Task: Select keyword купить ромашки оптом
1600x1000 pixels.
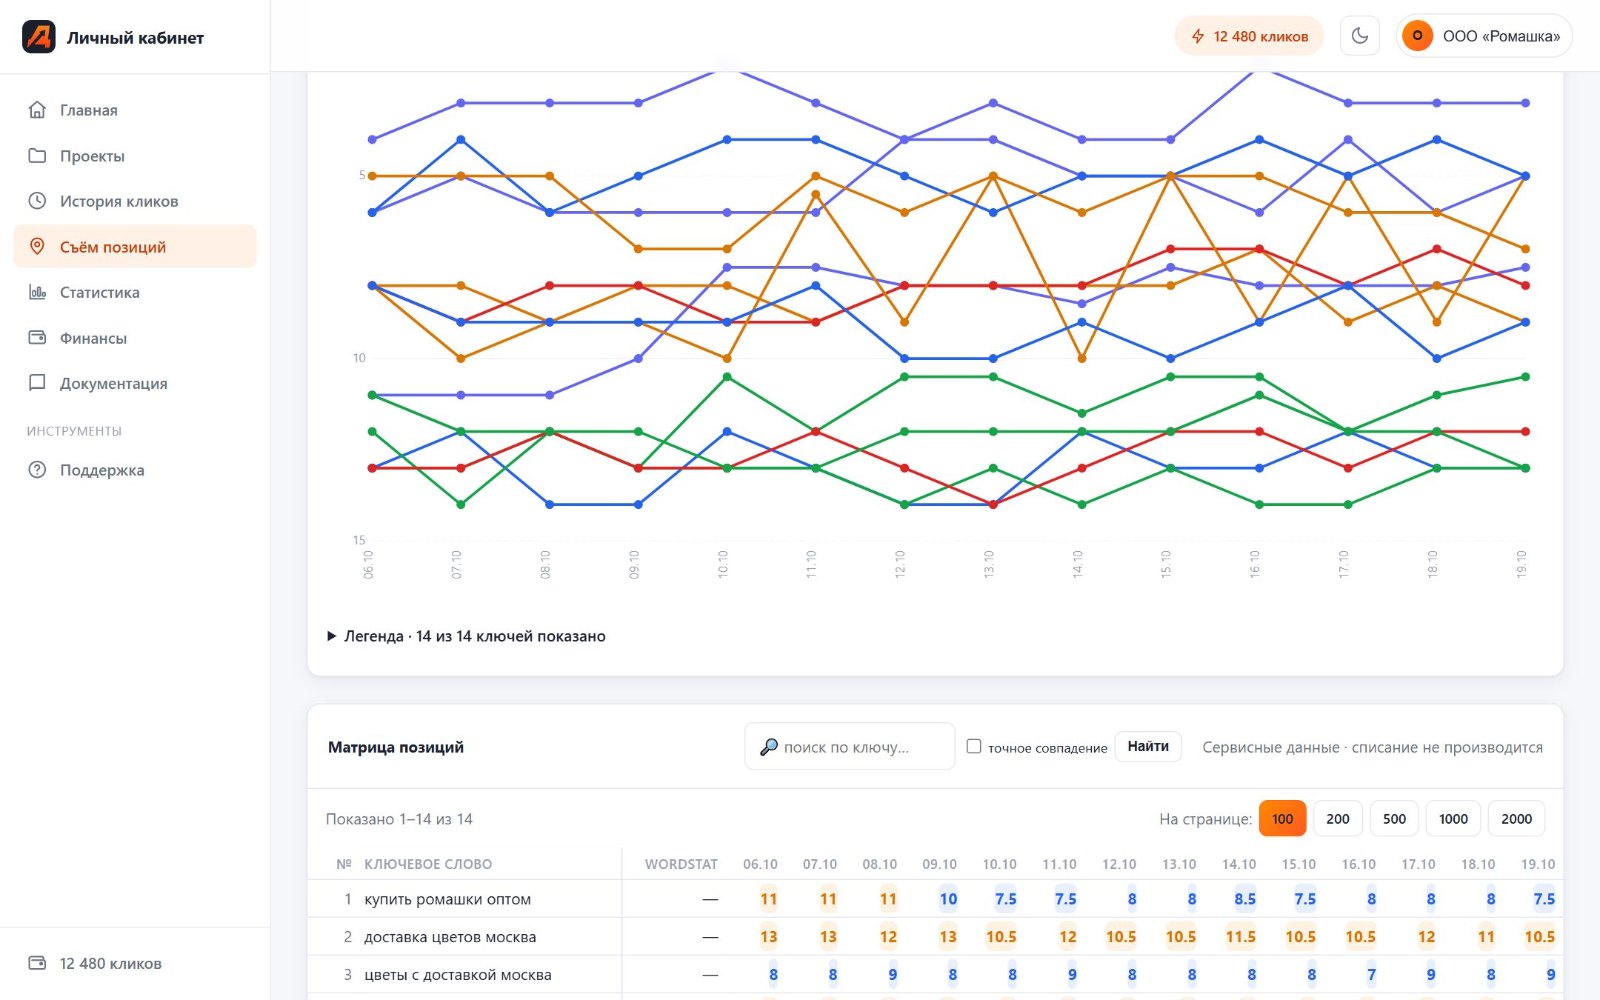Action: 447,899
